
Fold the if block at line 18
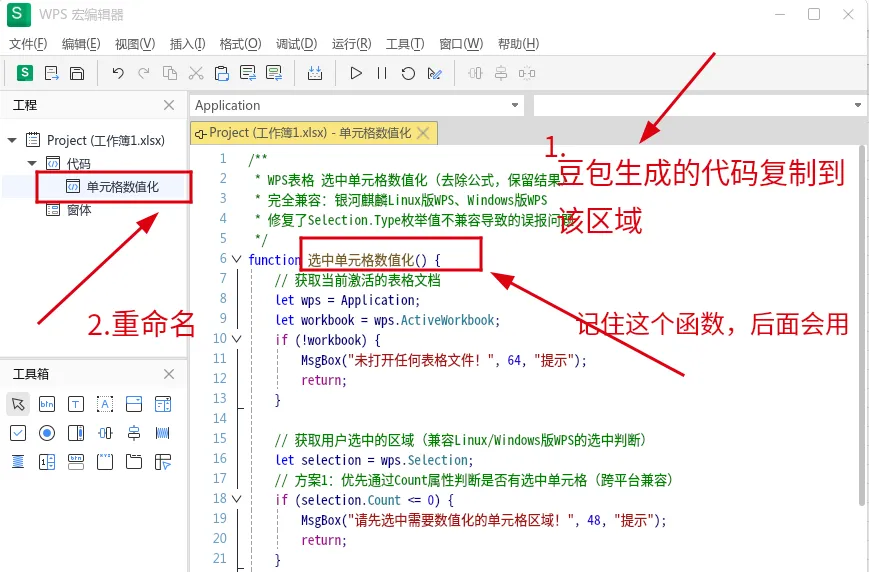pos(237,499)
